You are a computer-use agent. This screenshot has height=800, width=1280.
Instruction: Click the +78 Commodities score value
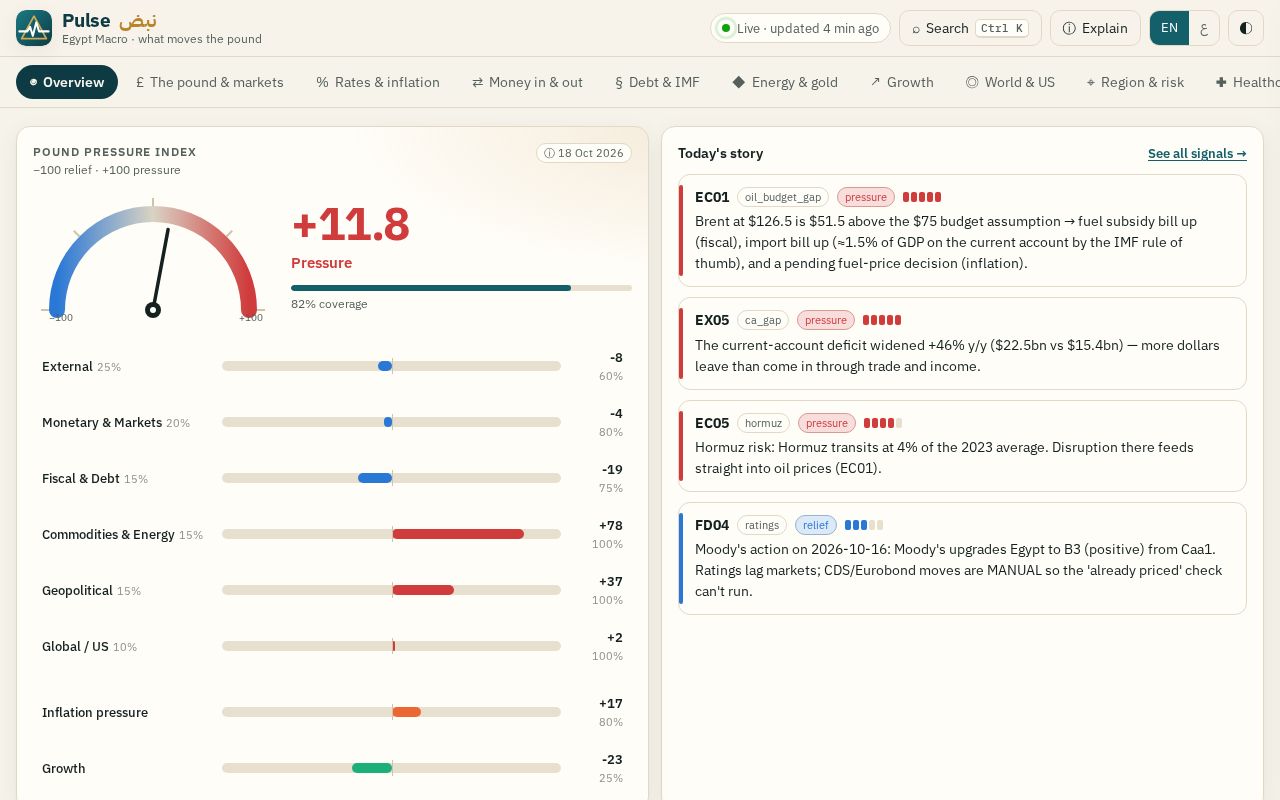click(x=610, y=525)
